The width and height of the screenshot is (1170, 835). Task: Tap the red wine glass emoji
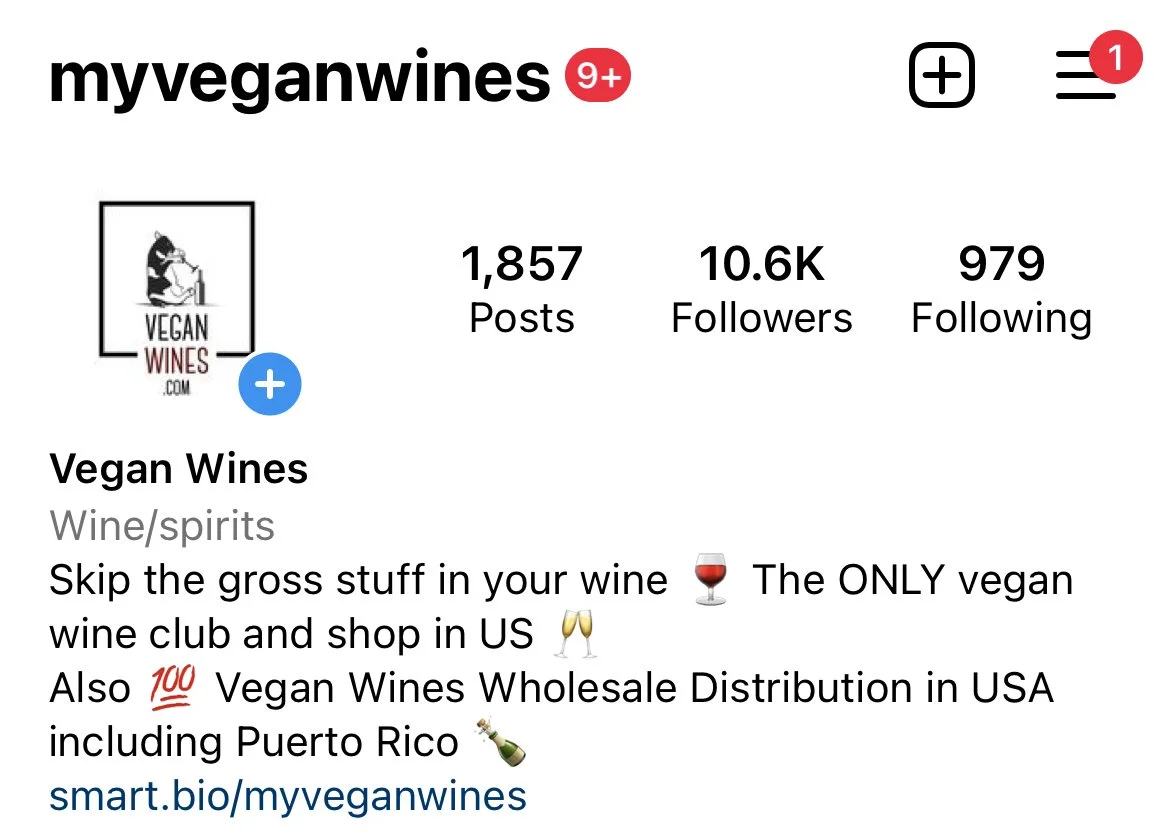(x=710, y=579)
